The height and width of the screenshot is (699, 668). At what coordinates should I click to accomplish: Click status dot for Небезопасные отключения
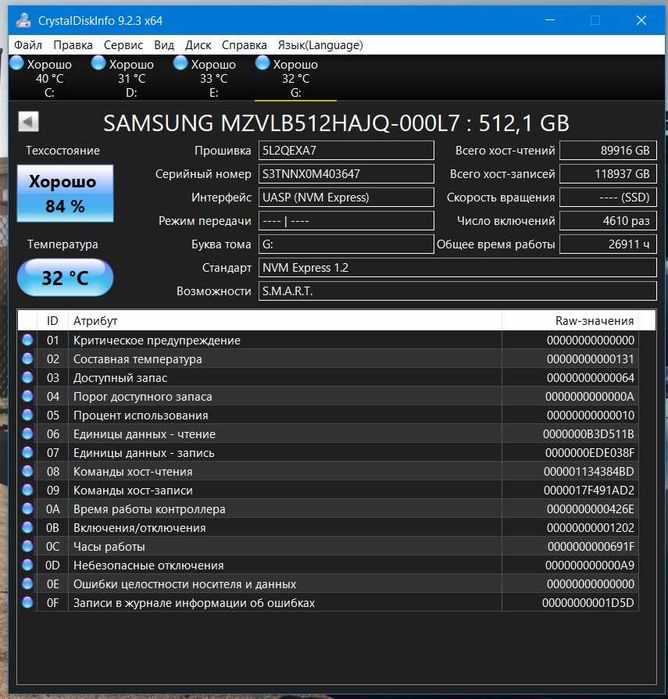point(27,564)
